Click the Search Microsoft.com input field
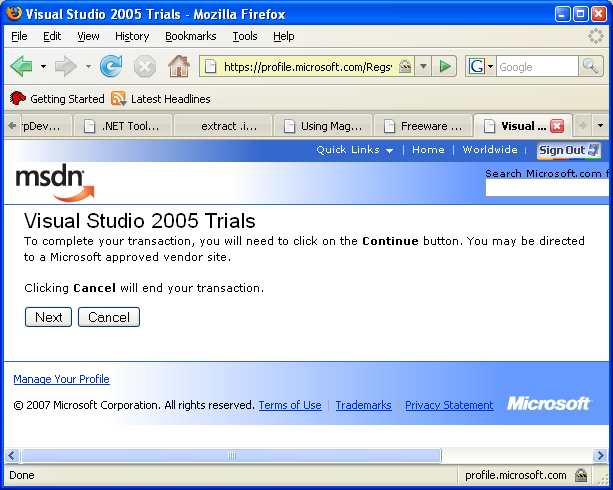 point(547,188)
